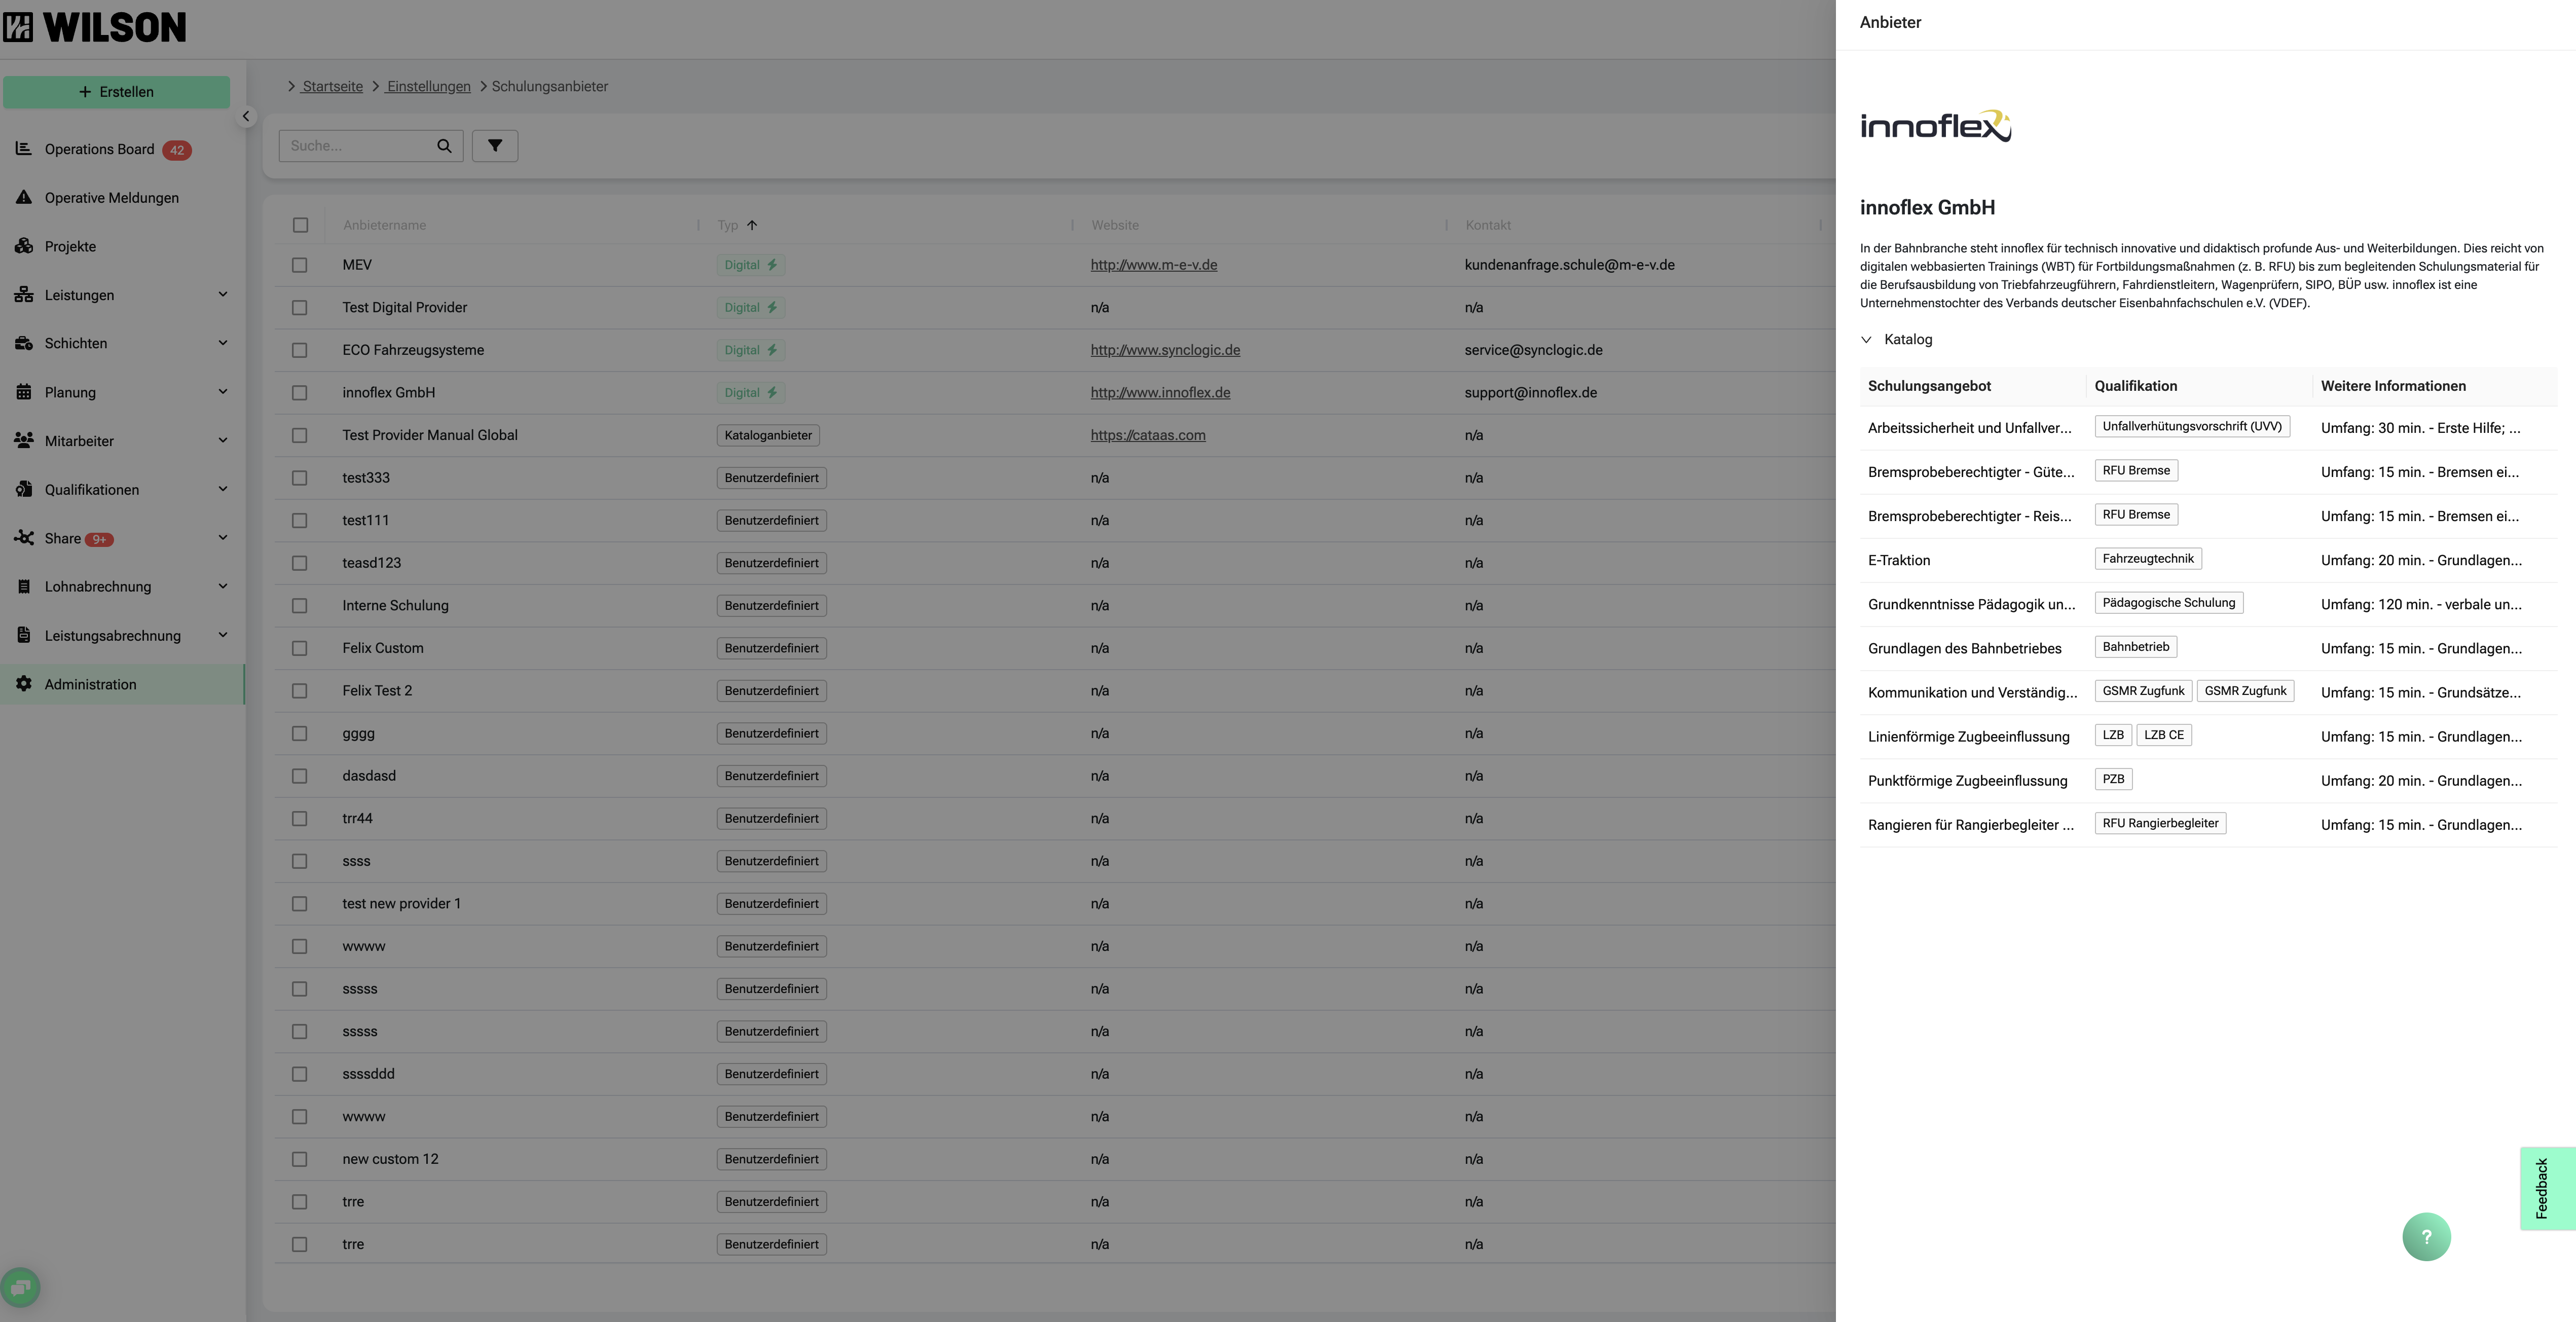Image resolution: width=2576 pixels, height=1322 pixels.
Task: Click the Digital badge in MEV row
Action: click(x=750, y=265)
